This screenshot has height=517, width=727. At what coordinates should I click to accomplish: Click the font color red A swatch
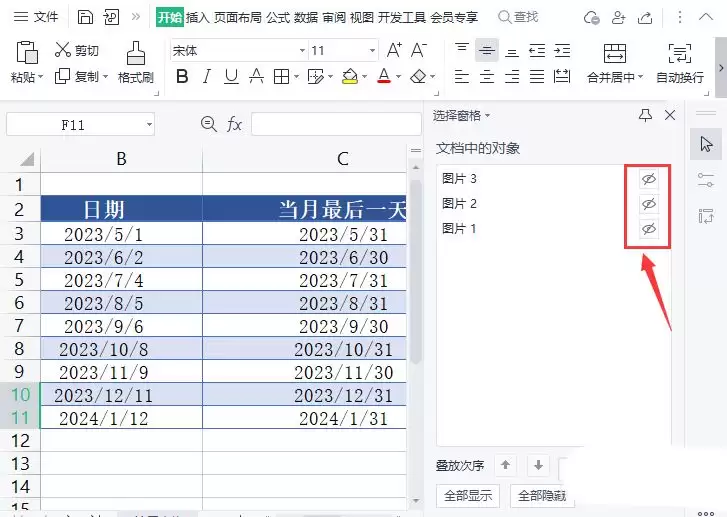pos(384,77)
